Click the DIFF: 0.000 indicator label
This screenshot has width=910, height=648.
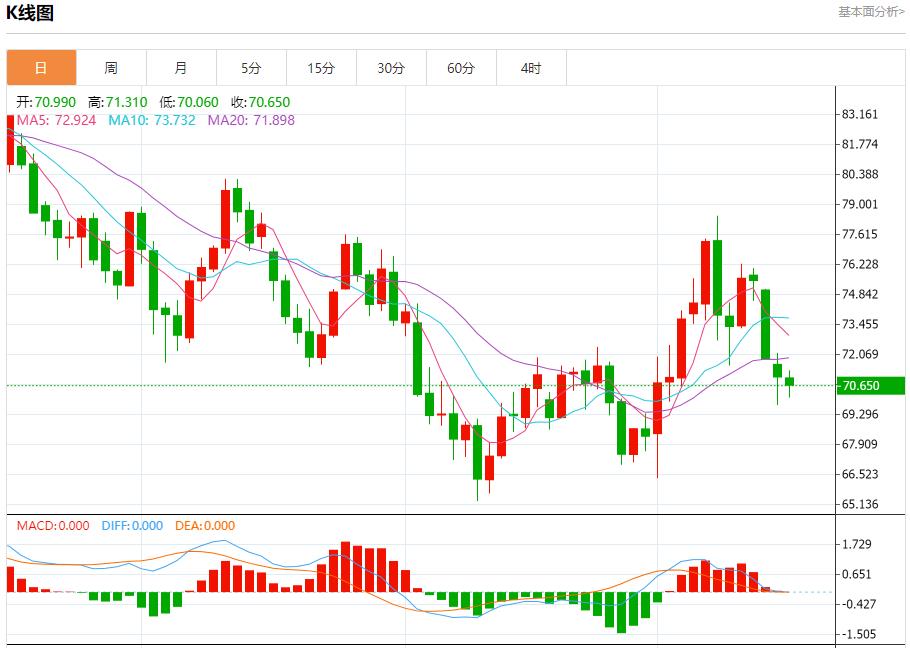pyautogui.click(x=132, y=526)
